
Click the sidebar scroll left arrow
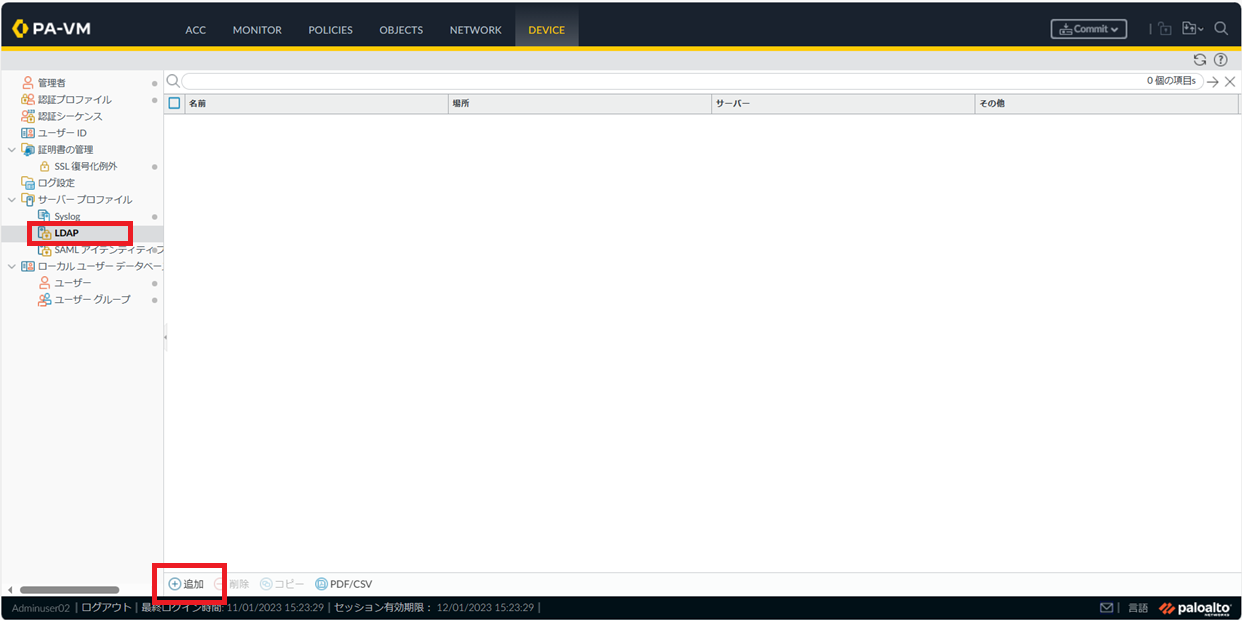(x=9, y=590)
